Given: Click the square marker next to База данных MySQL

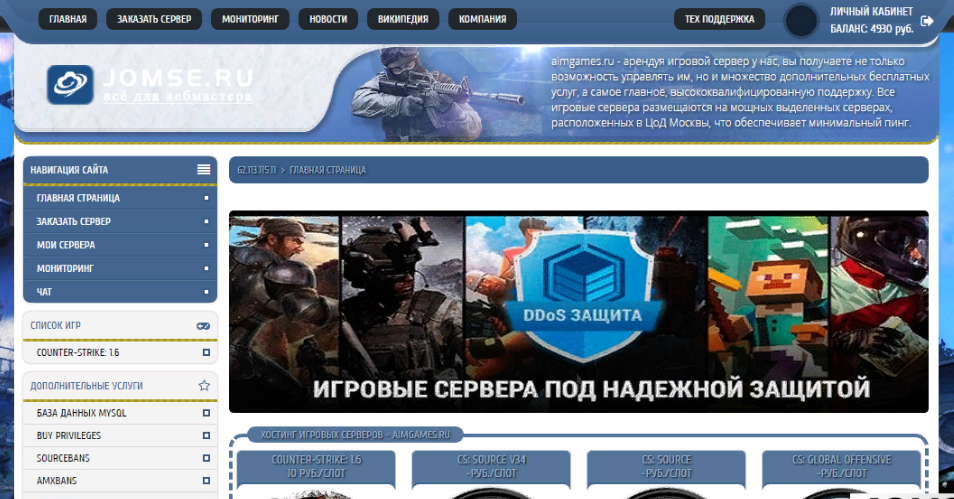Looking at the screenshot, I should click(x=206, y=413).
